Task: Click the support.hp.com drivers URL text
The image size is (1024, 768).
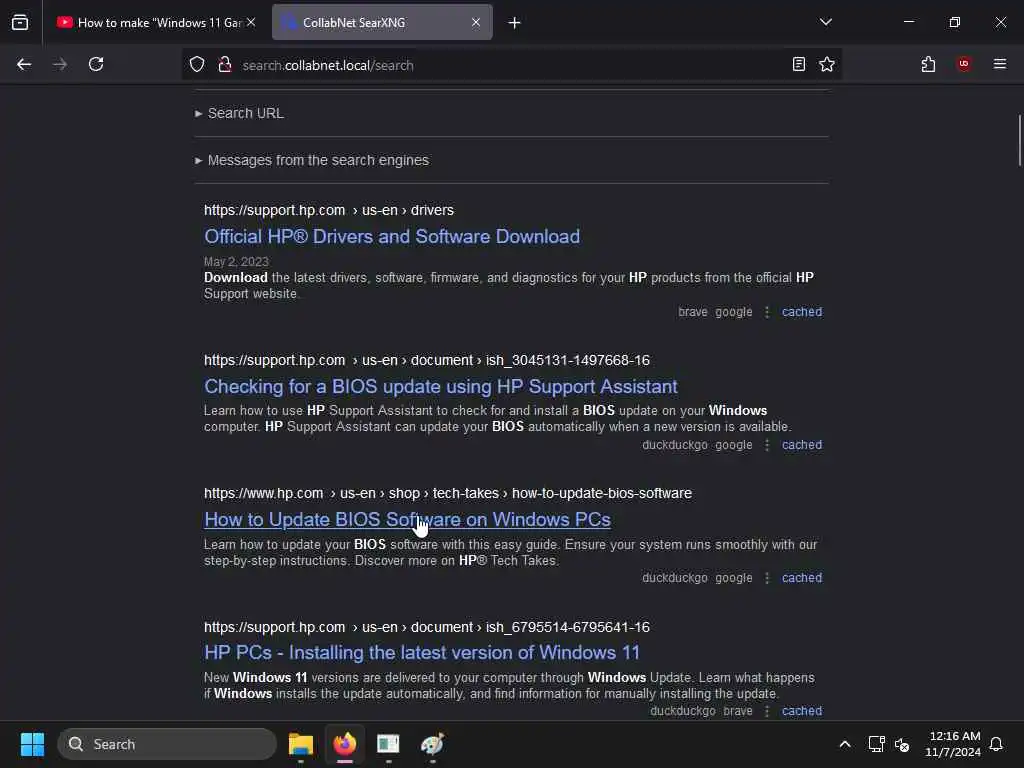Action: 328,210
